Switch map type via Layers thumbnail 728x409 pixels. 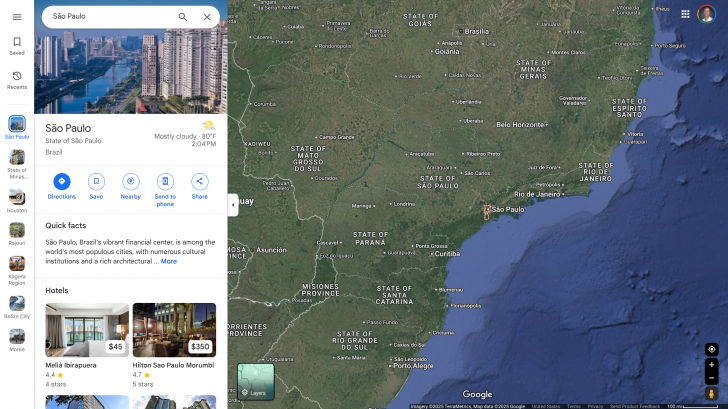click(x=255, y=381)
